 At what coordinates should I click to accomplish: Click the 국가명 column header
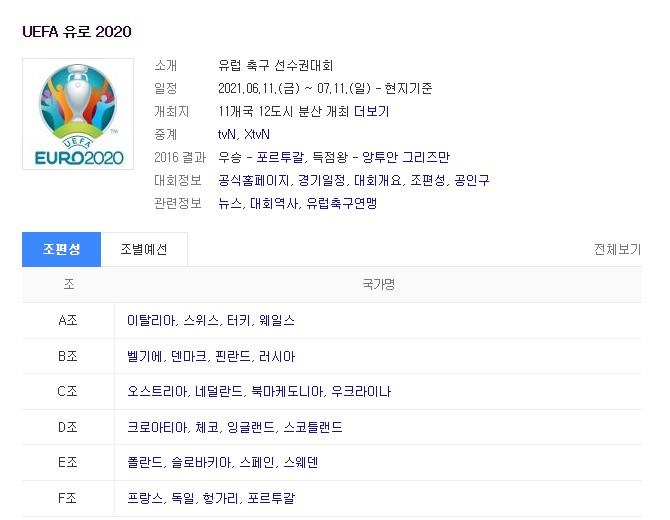point(378,285)
